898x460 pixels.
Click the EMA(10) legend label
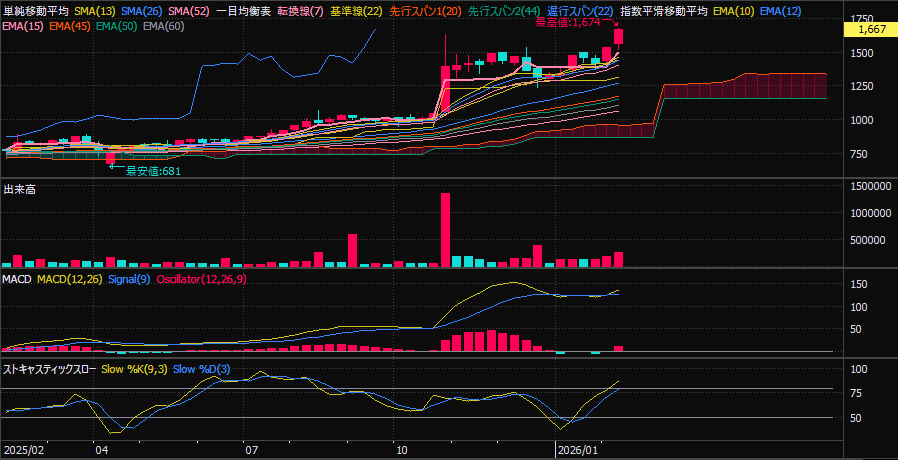coord(735,10)
